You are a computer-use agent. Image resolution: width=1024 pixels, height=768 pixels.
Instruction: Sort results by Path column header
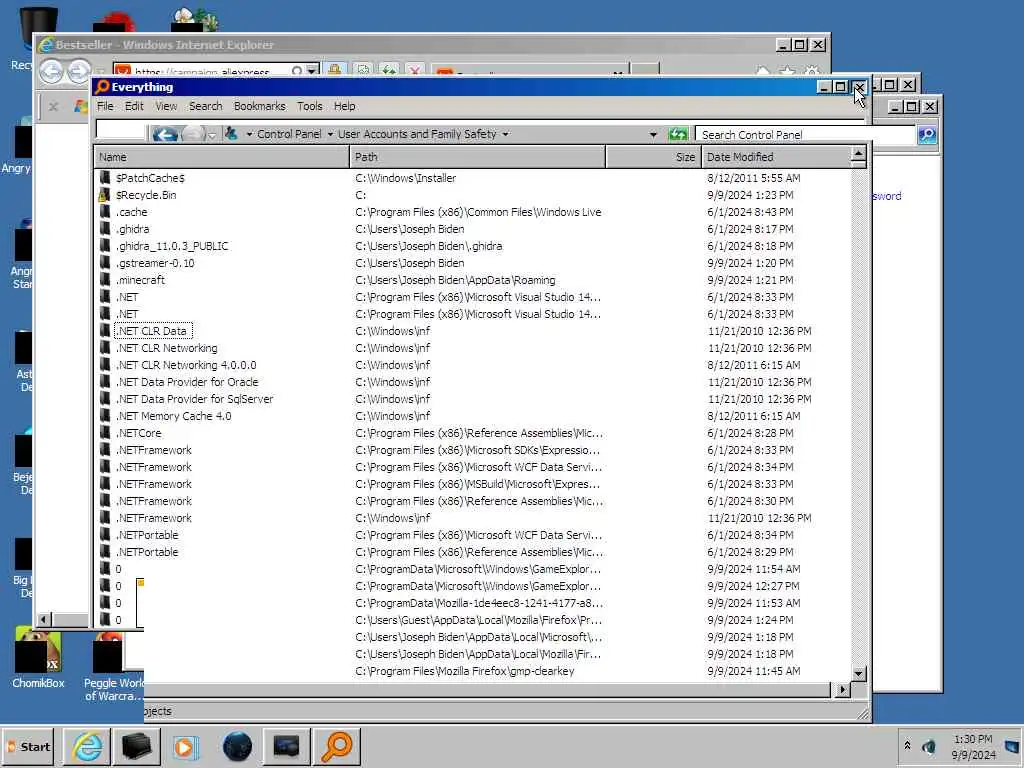coord(477,157)
